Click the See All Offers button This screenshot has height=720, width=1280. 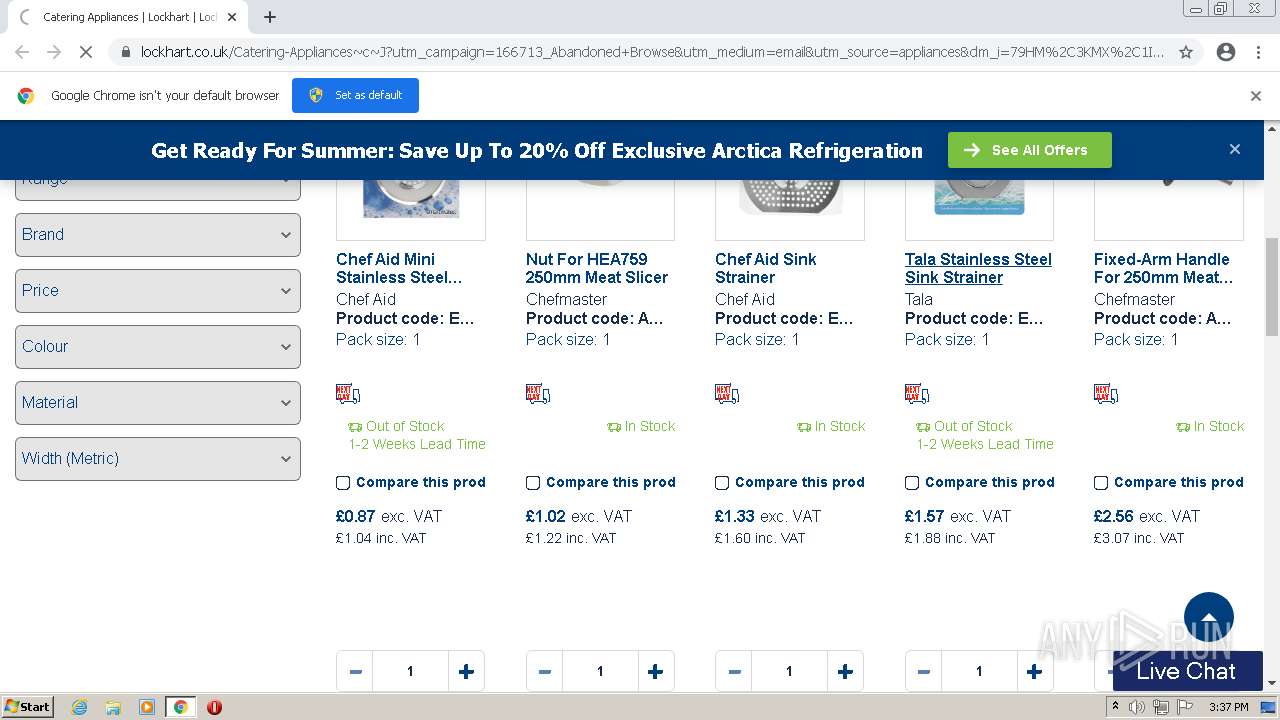[1029, 150]
